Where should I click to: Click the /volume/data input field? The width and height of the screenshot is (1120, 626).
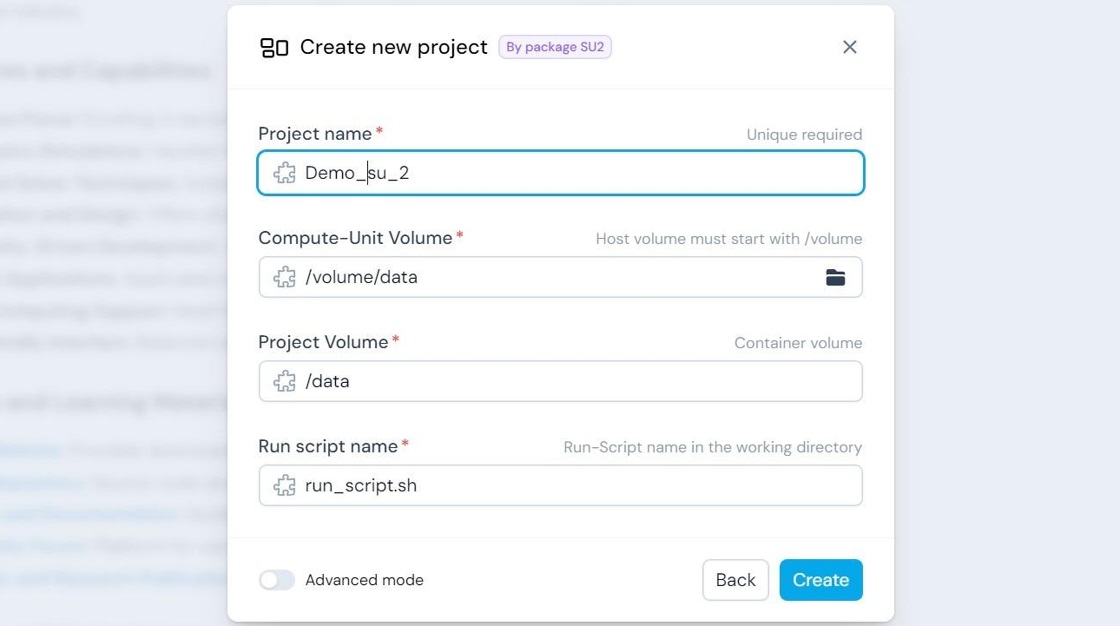pos(561,277)
